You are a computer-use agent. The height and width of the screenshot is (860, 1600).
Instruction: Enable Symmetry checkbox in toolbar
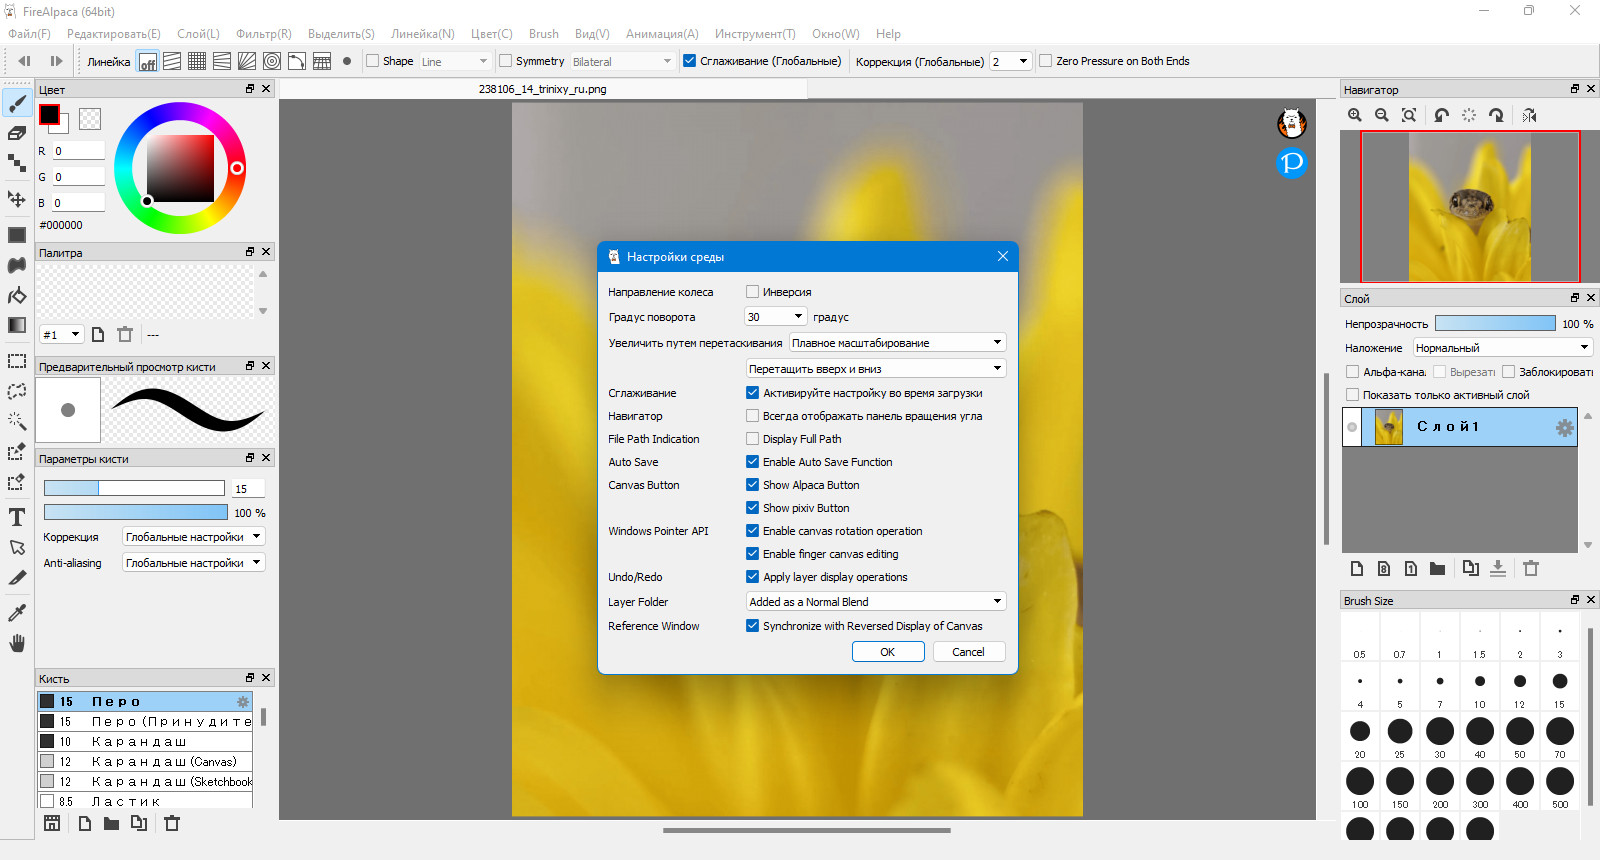[505, 61]
